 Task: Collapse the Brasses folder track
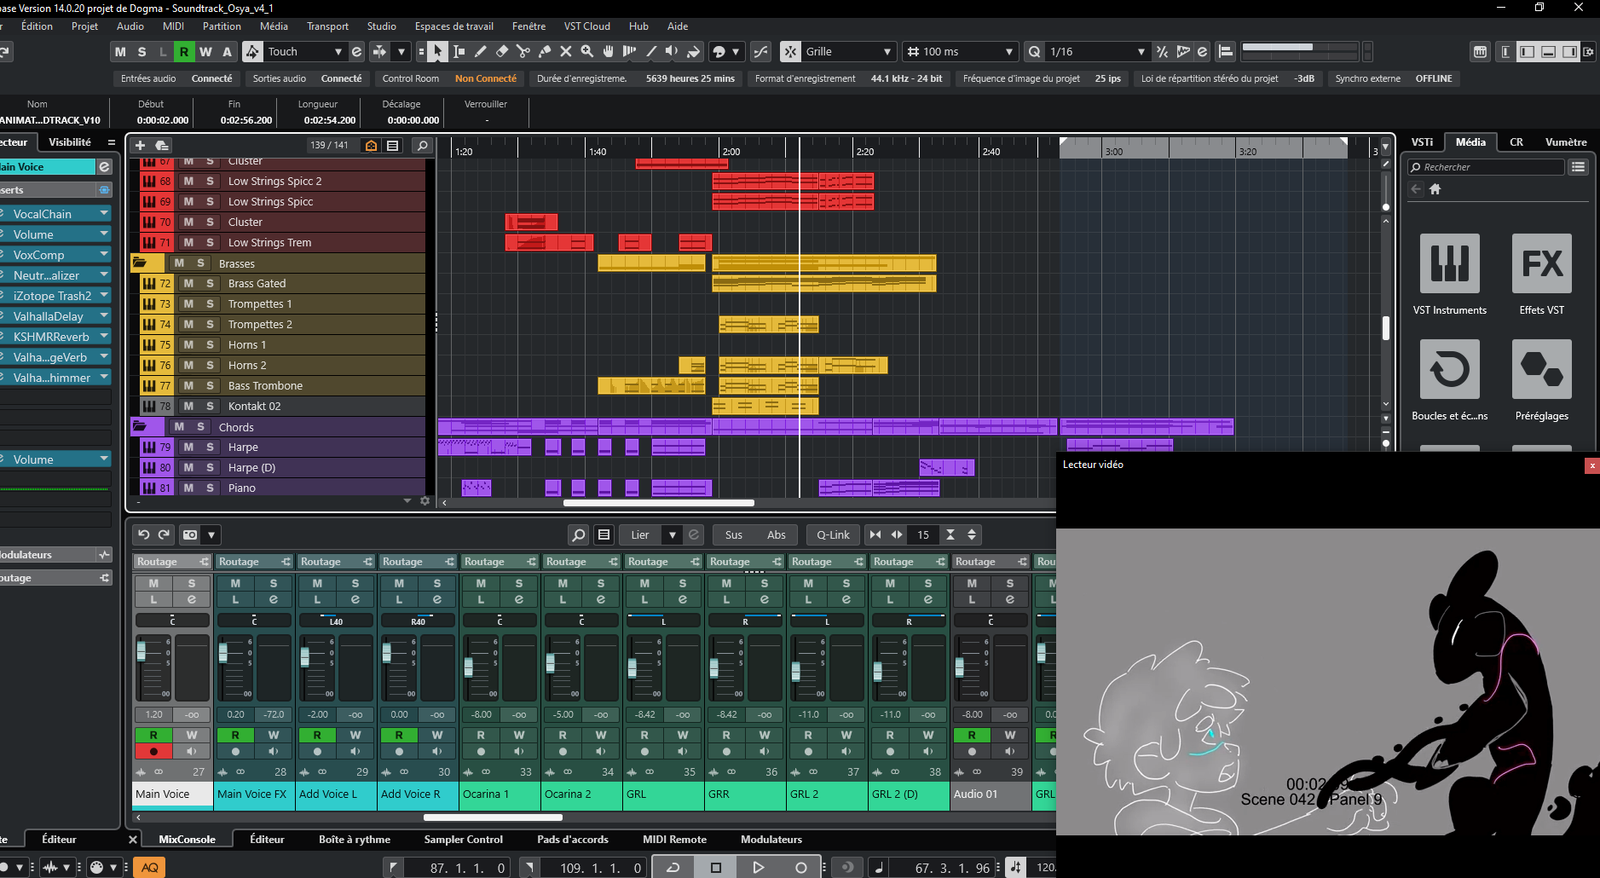tap(140, 263)
